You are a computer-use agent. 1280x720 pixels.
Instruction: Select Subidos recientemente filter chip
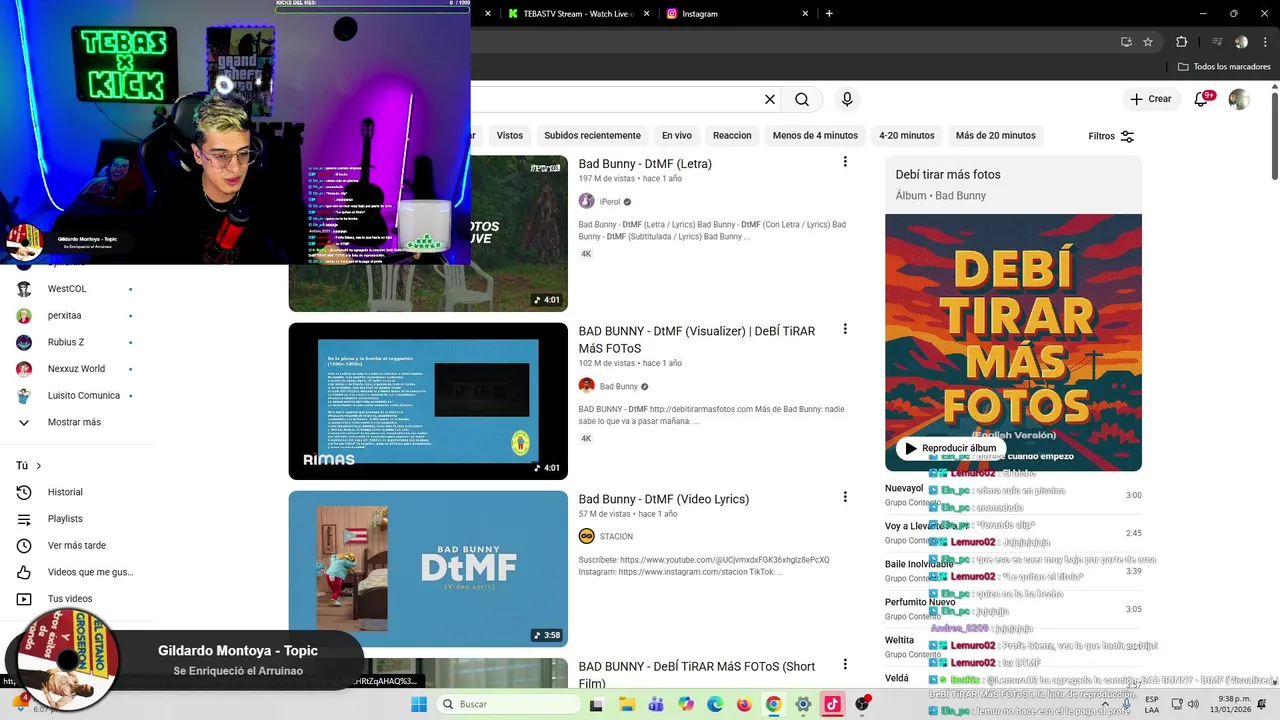tap(592, 135)
